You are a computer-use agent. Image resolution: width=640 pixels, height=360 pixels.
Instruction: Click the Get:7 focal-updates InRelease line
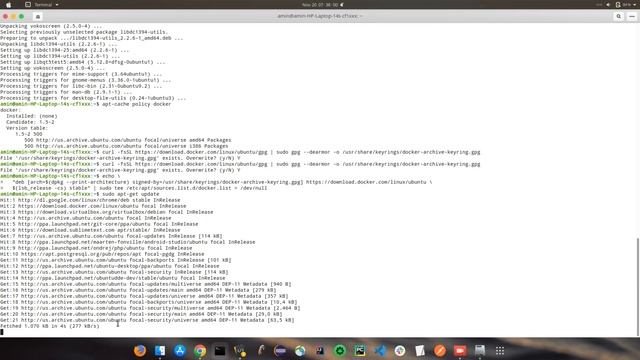coord(111,236)
